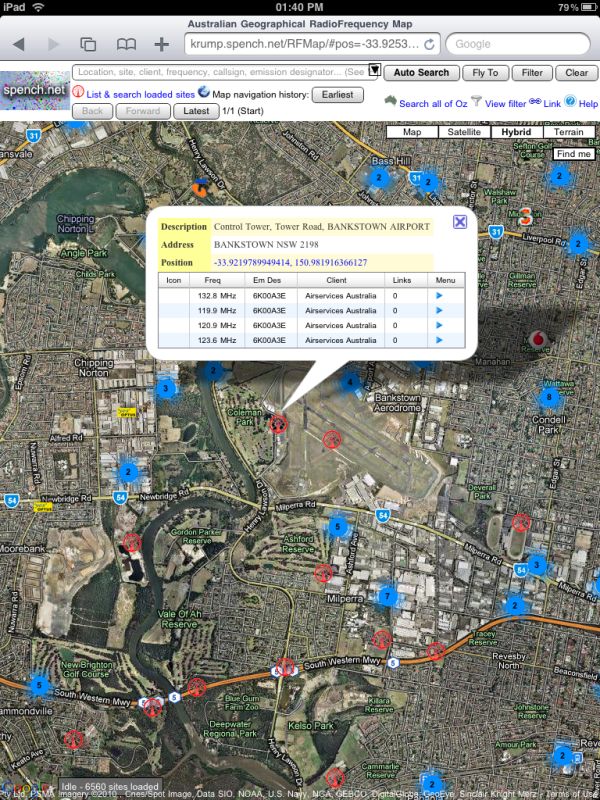Tap the Google search field
The height and width of the screenshot is (800, 600).
(x=518, y=44)
